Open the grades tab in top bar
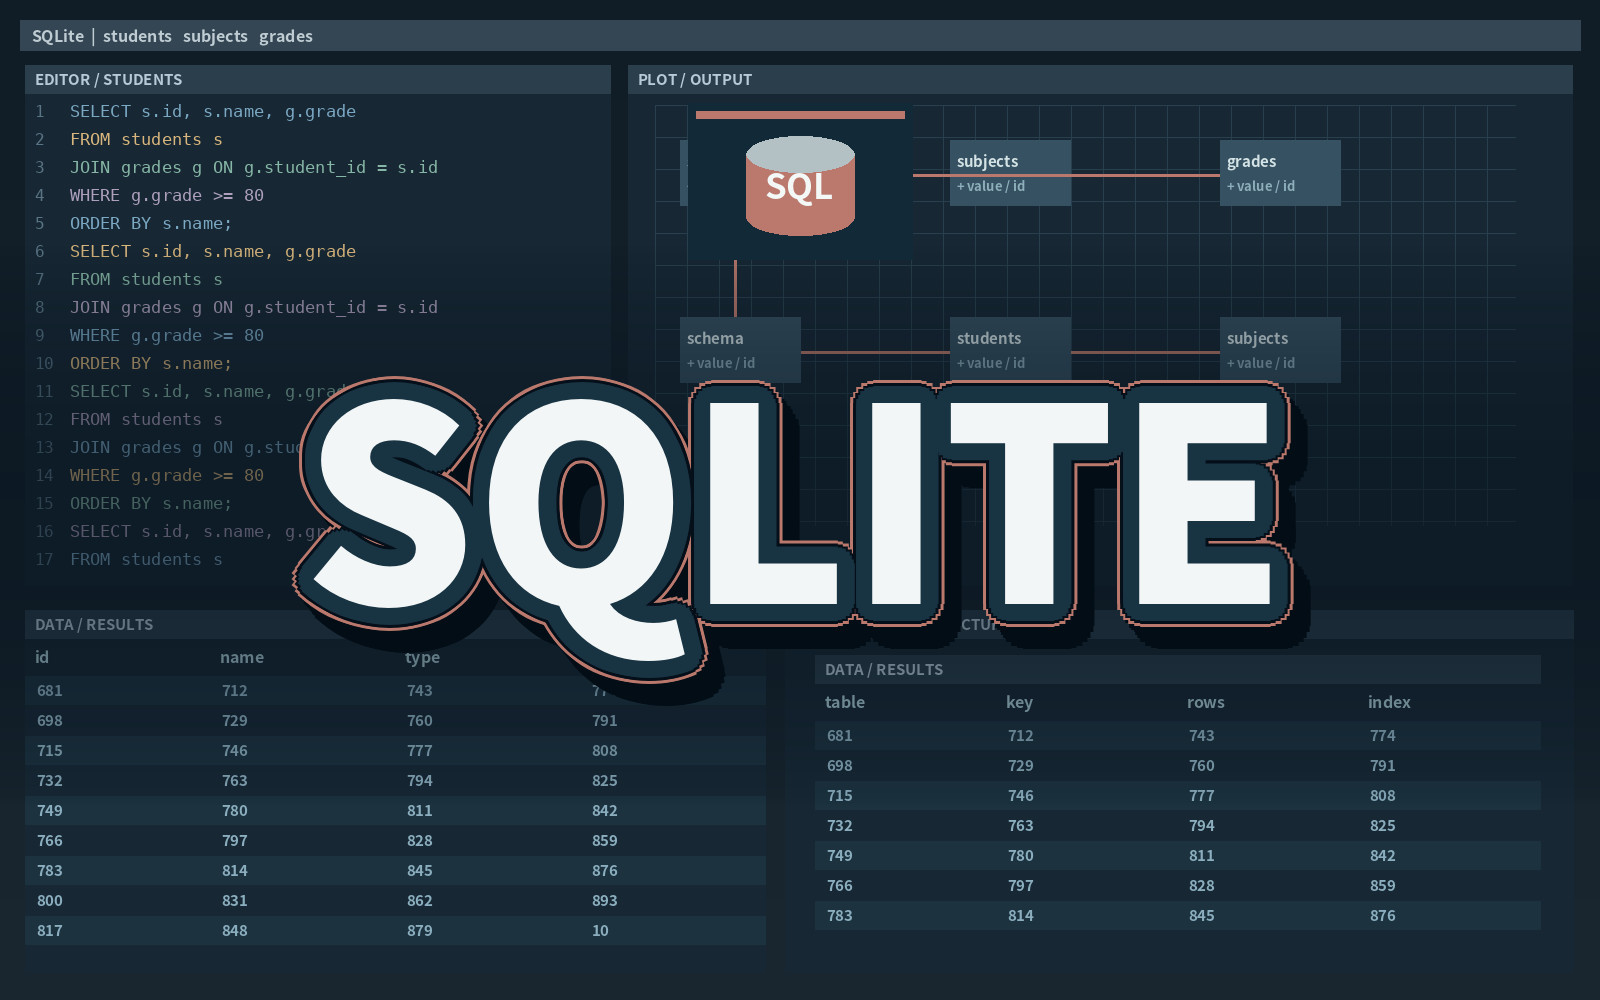 point(286,36)
